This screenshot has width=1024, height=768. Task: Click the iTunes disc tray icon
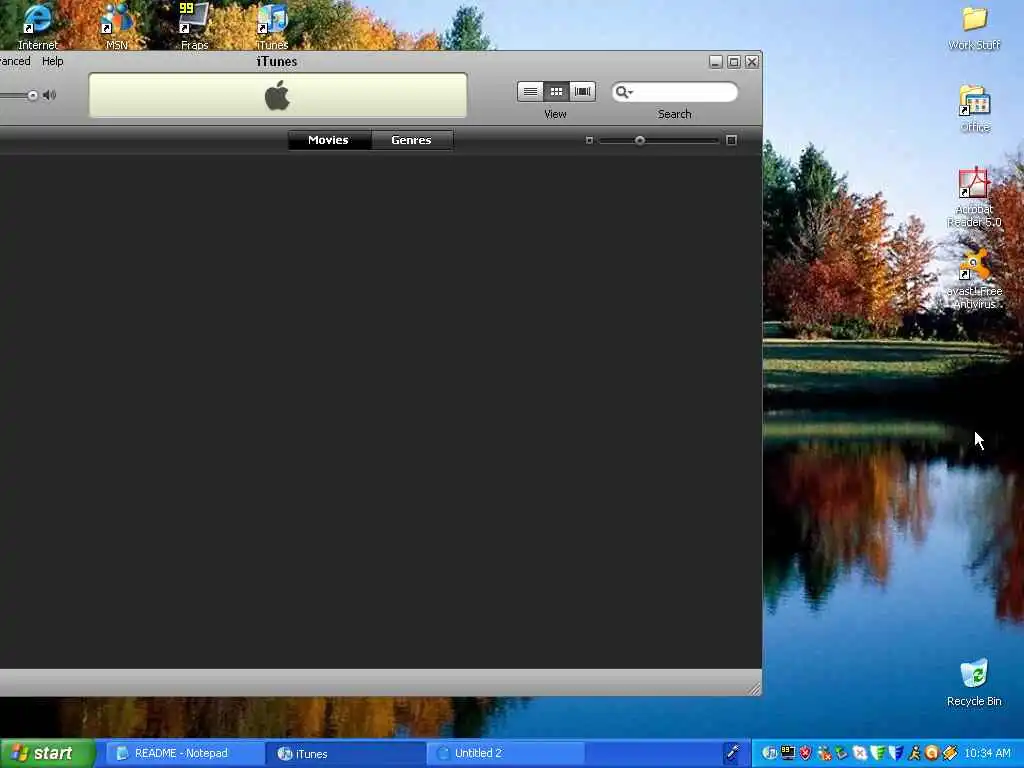pyautogui.click(x=770, y=753)
